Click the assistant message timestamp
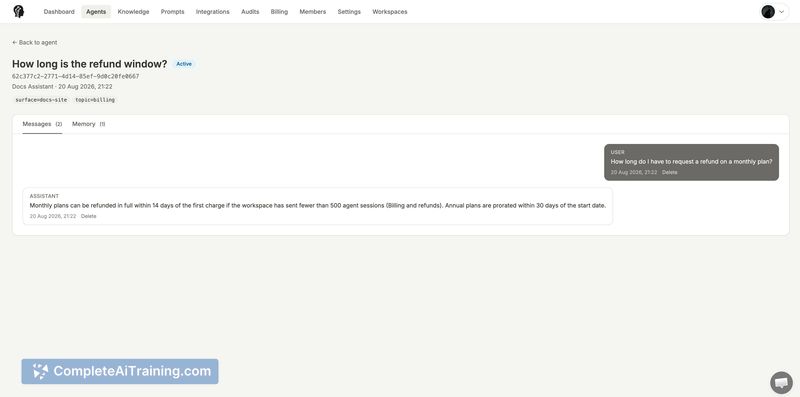Viewport: 800px width, 397px height. pos(53,216)
